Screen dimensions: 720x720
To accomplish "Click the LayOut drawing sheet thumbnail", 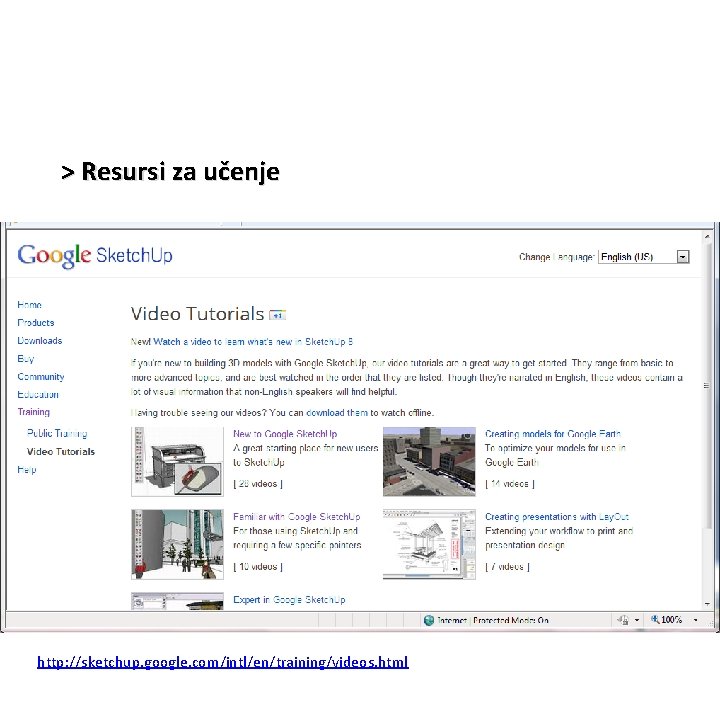I will point(429,544).
